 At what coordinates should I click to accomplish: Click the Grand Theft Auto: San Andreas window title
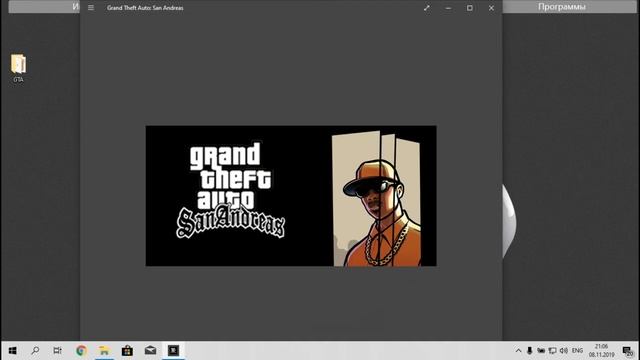click(x=145, y=8)
